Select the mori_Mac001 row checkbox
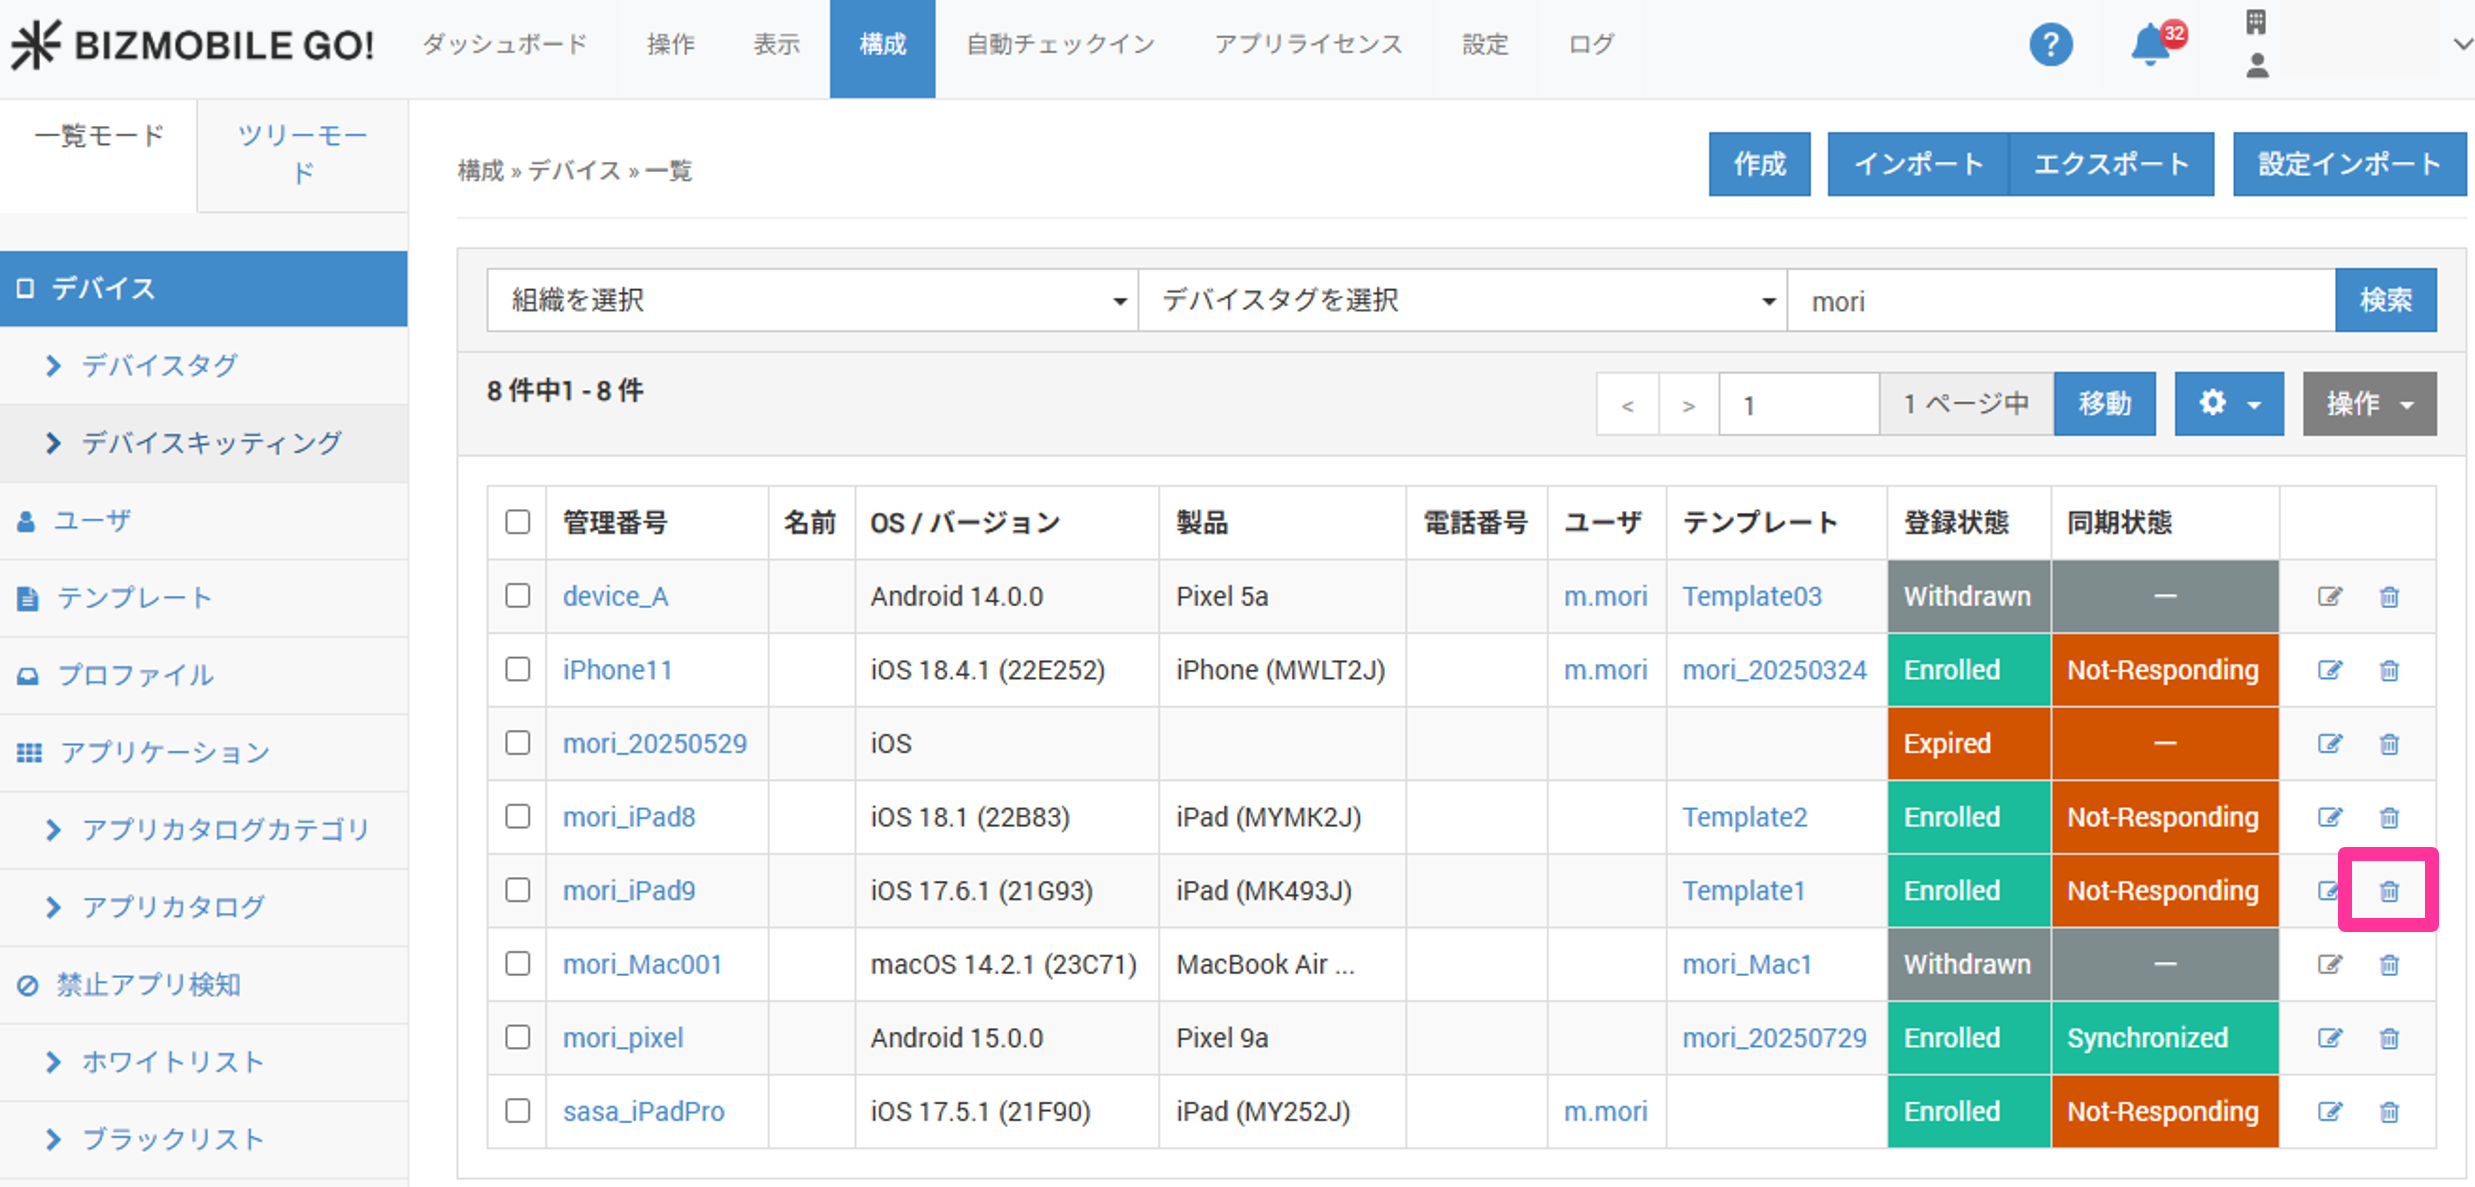Screen dimensions: 2475x1187 517,964
